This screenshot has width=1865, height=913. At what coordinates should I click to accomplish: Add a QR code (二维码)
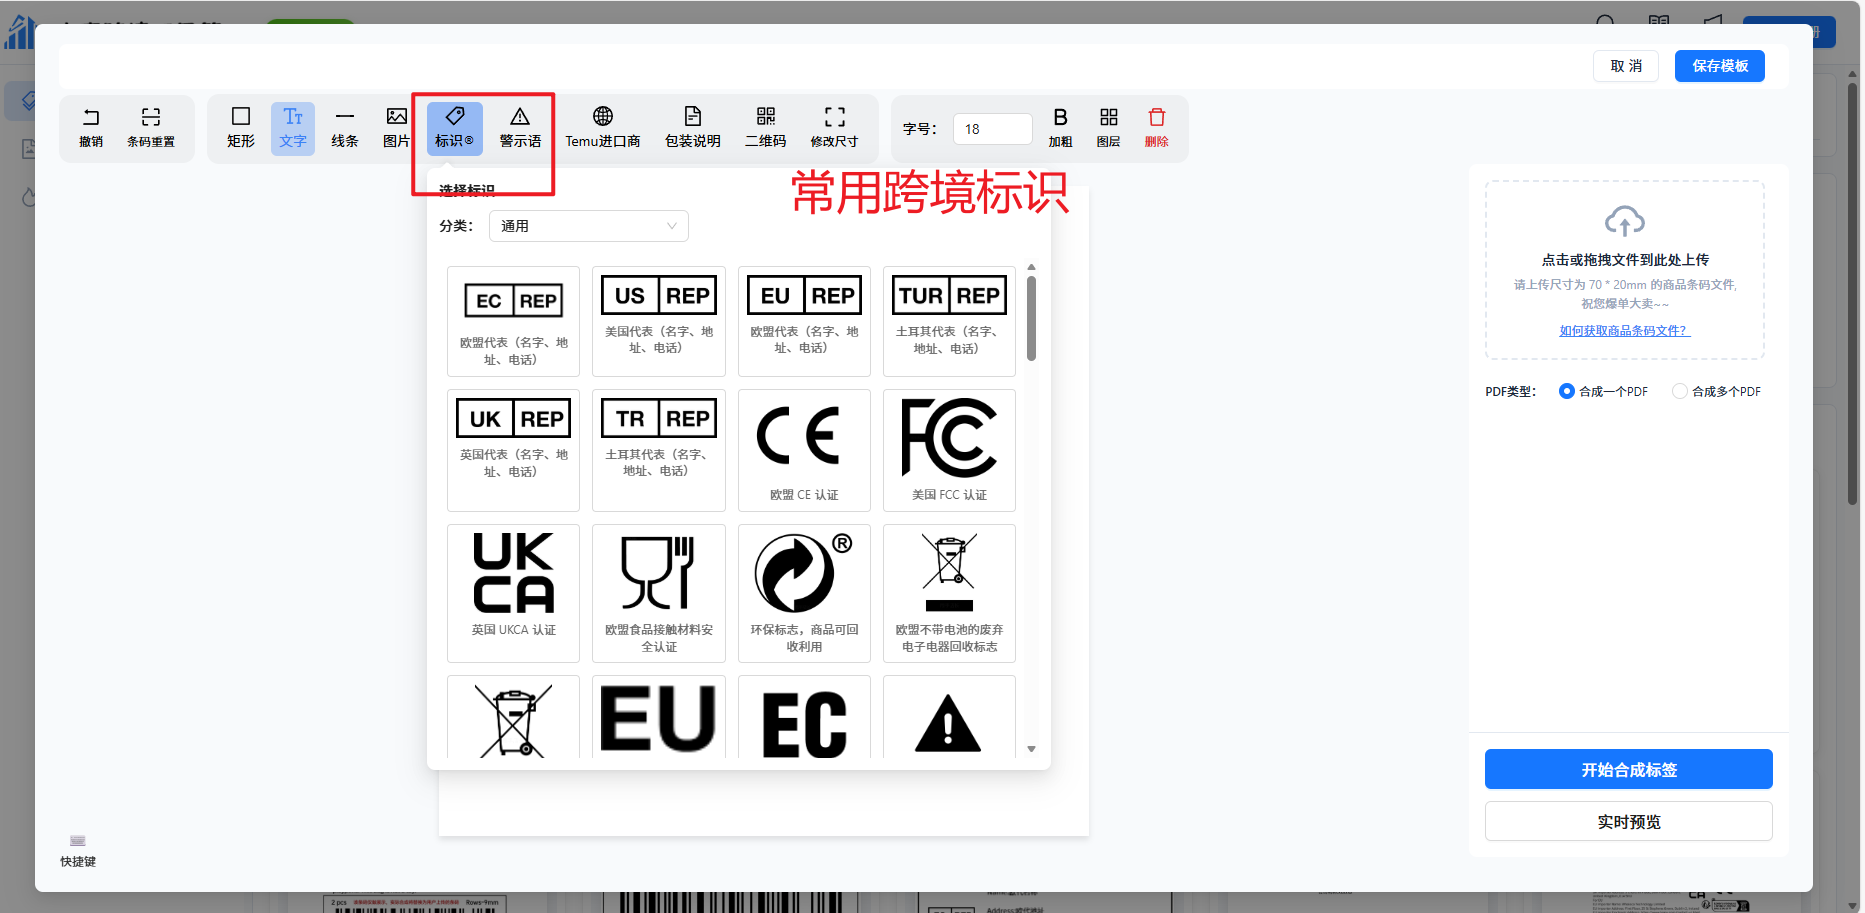766,128
